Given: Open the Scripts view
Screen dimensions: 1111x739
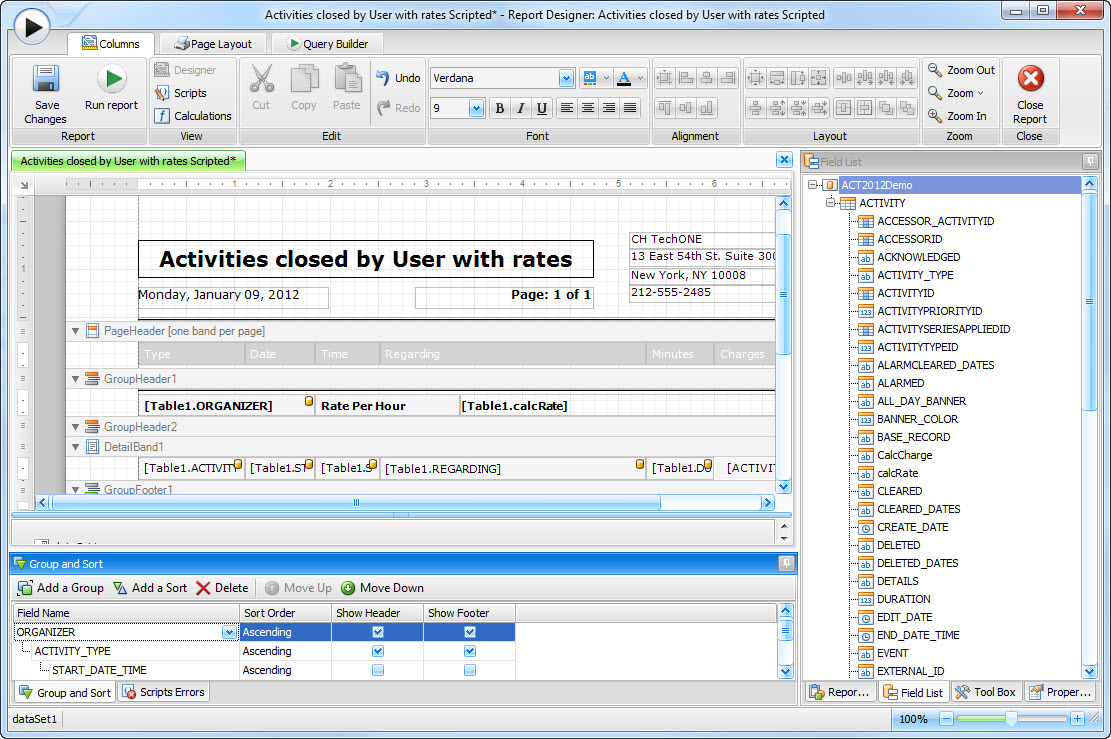Looking at the screenshot, I should click(181, 93).
